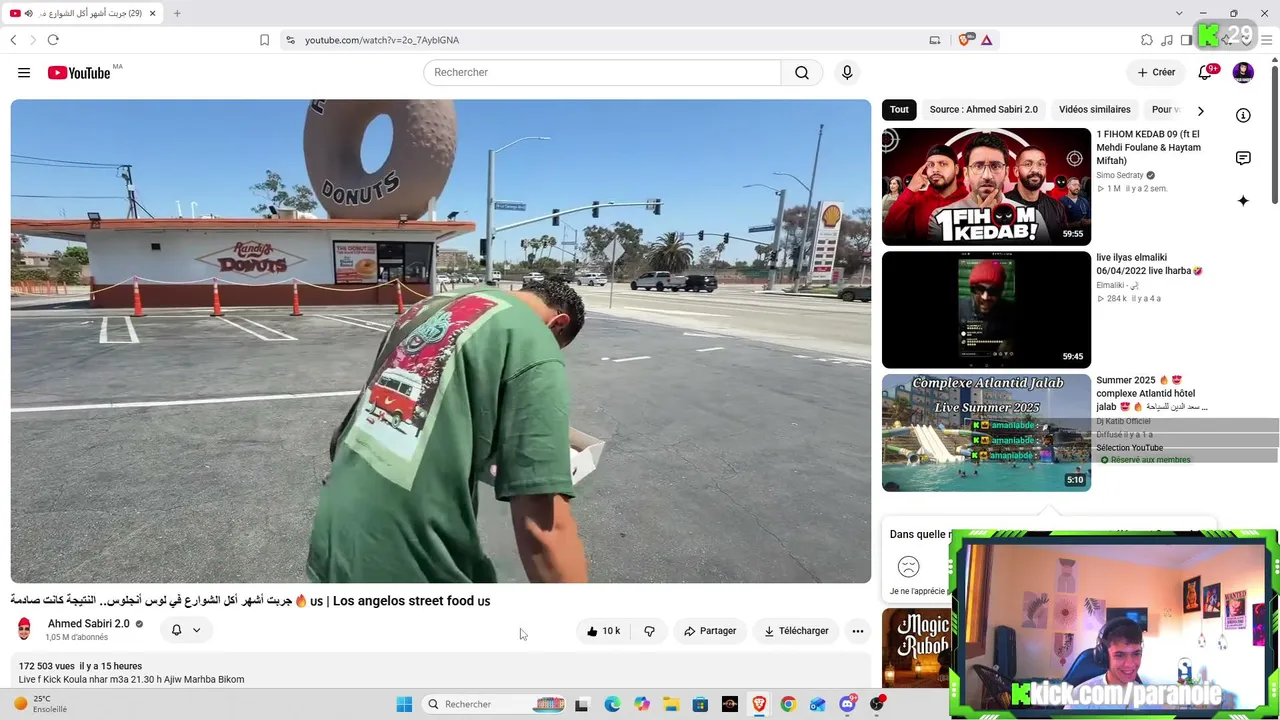
Task: Click the sparkle icon in the side rail
Action: [x=1243, y=201]
